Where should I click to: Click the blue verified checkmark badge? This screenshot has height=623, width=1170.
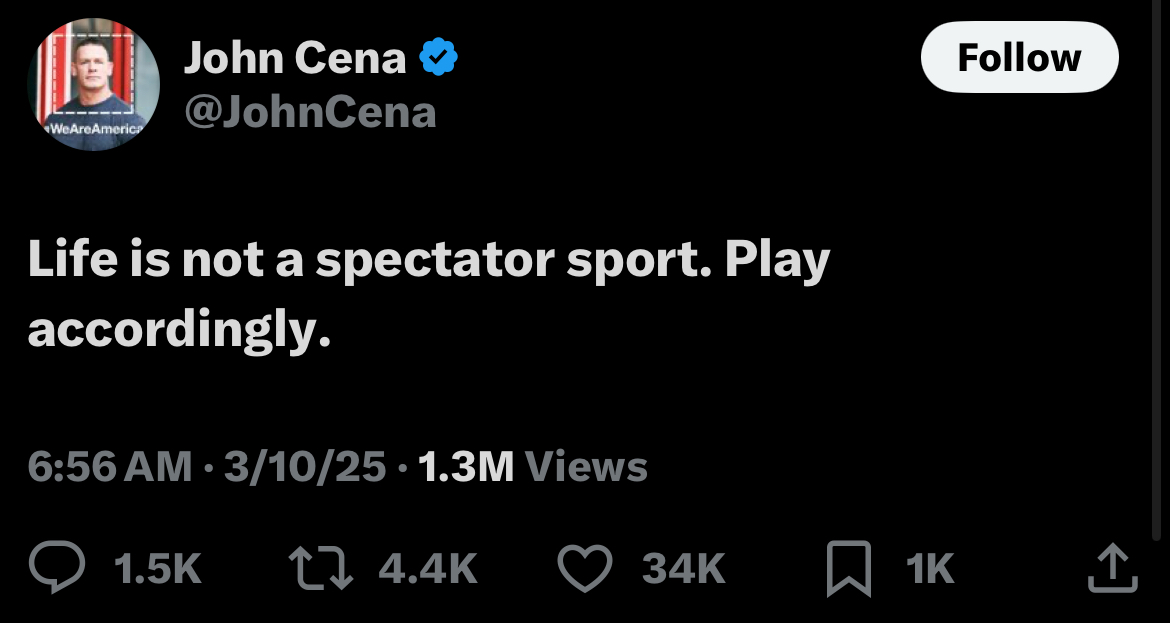click(438, 58)
